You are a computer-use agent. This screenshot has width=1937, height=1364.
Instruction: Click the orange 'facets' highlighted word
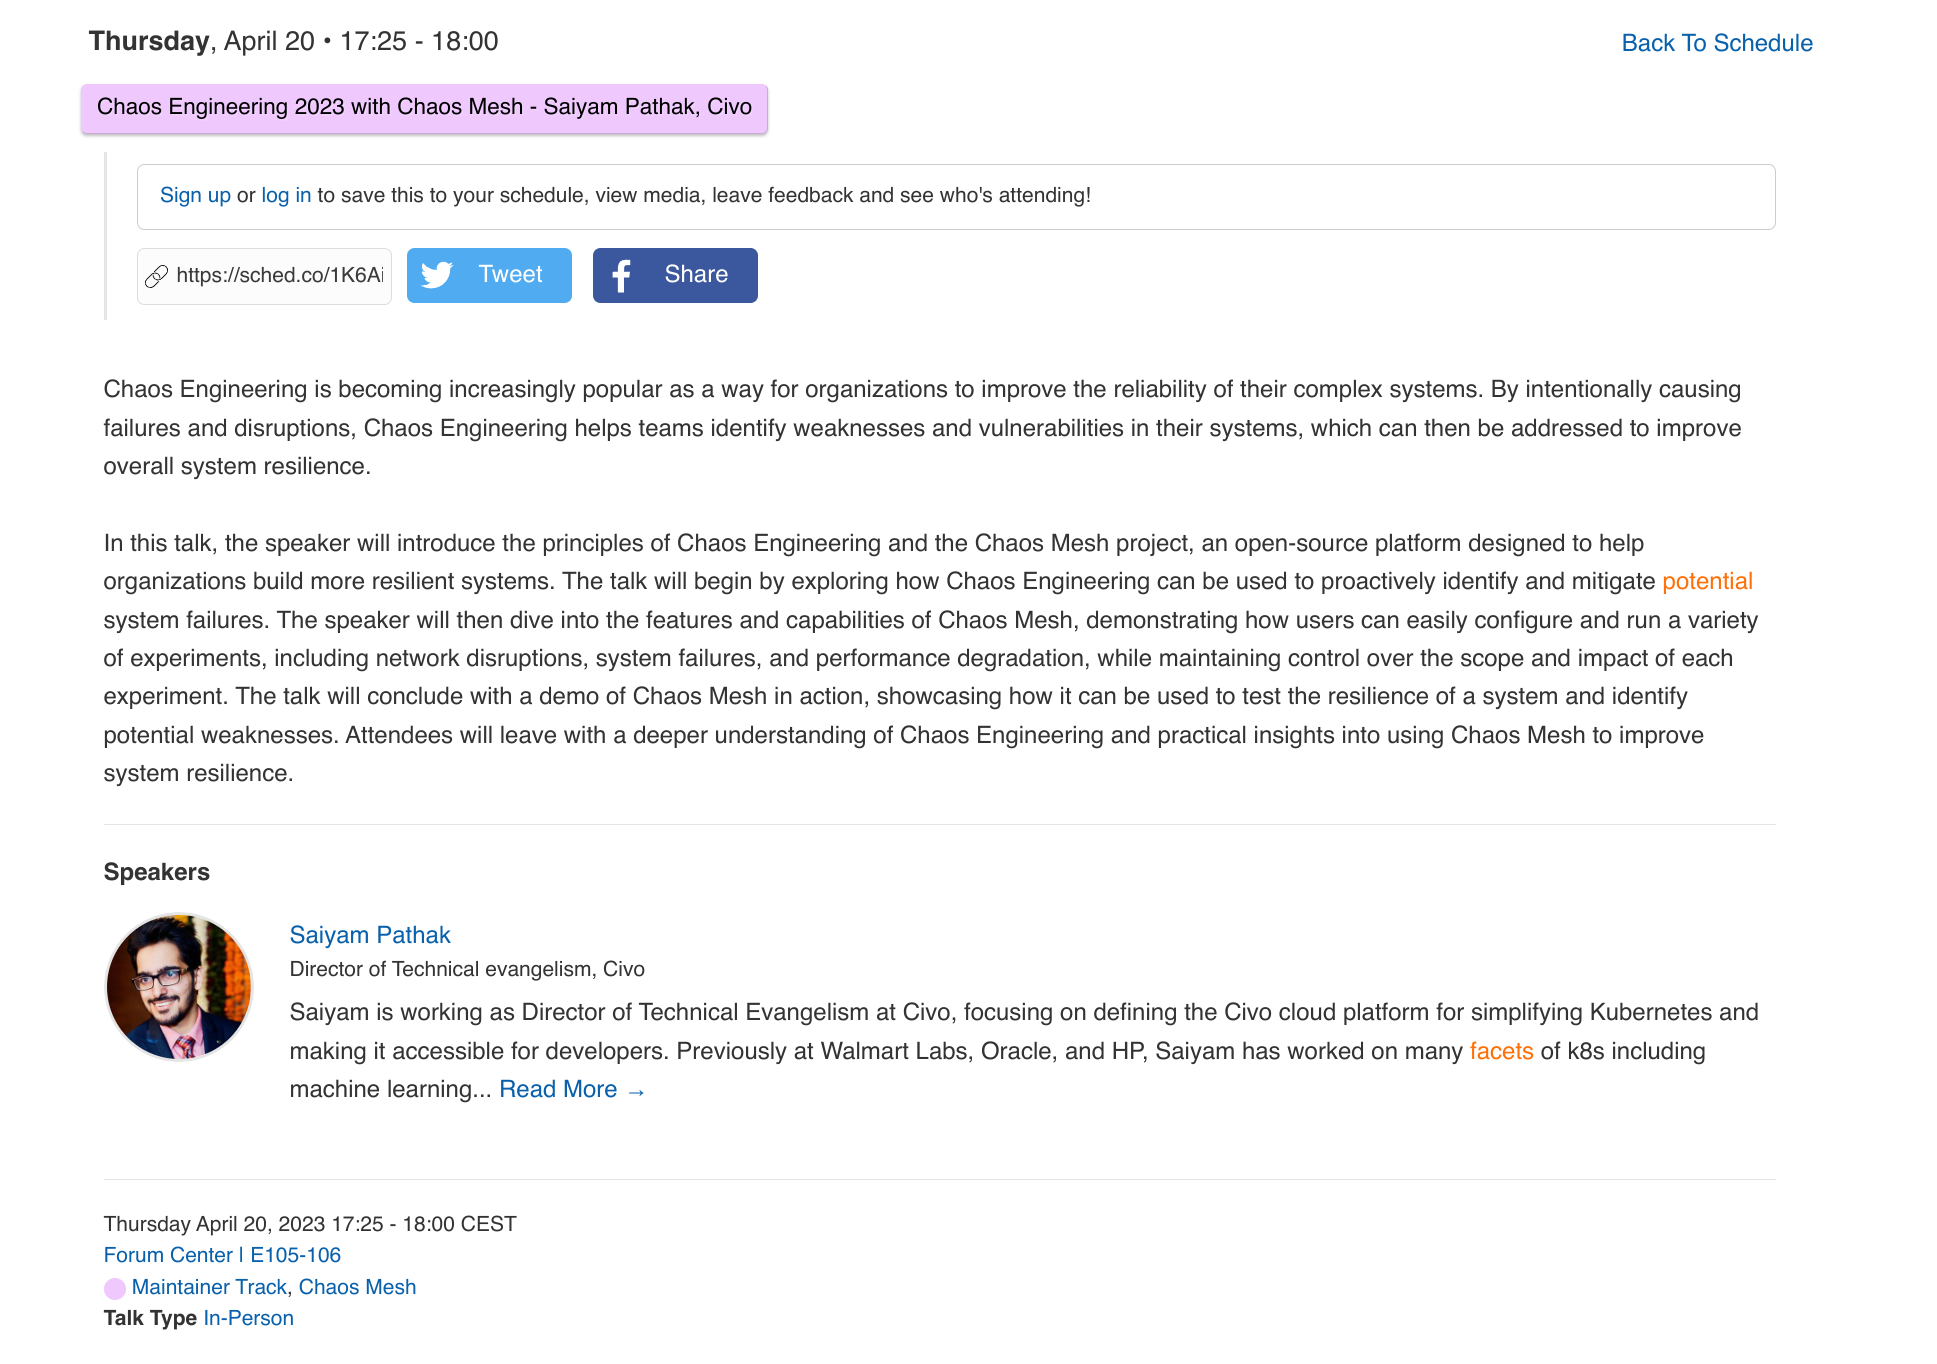(x=1501, y=1052)
